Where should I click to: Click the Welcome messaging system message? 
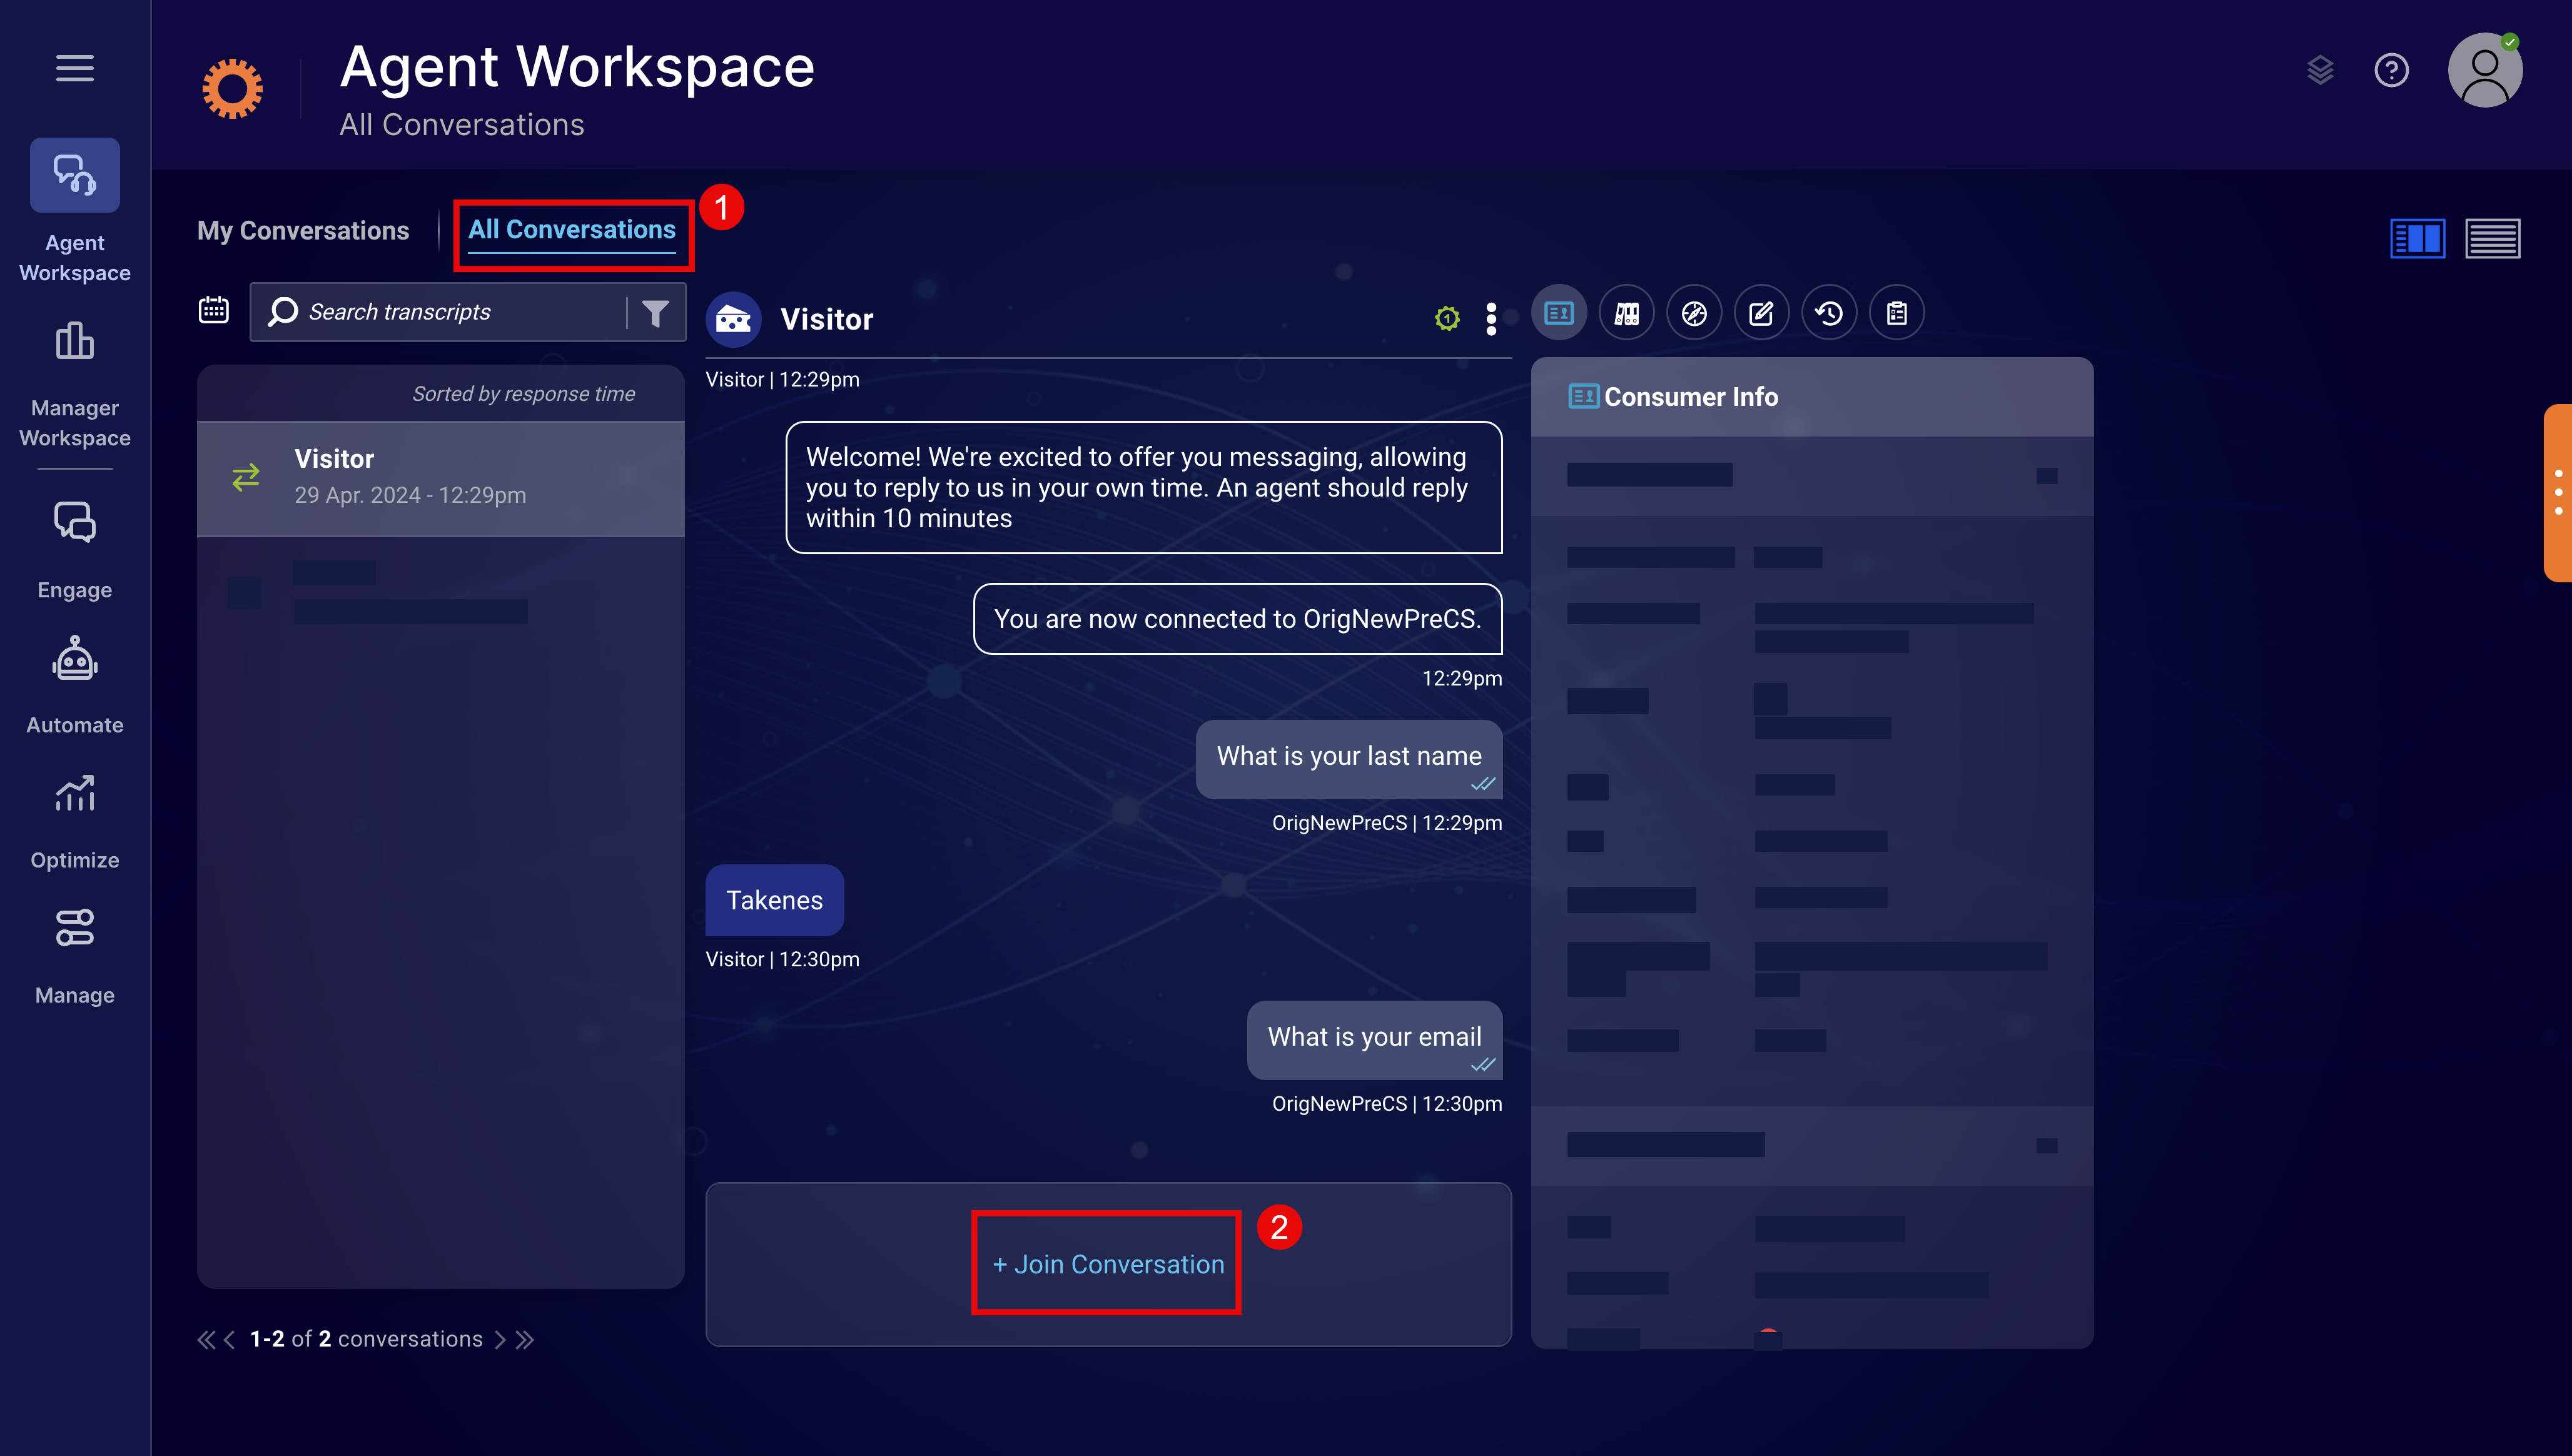point(1144,487)
